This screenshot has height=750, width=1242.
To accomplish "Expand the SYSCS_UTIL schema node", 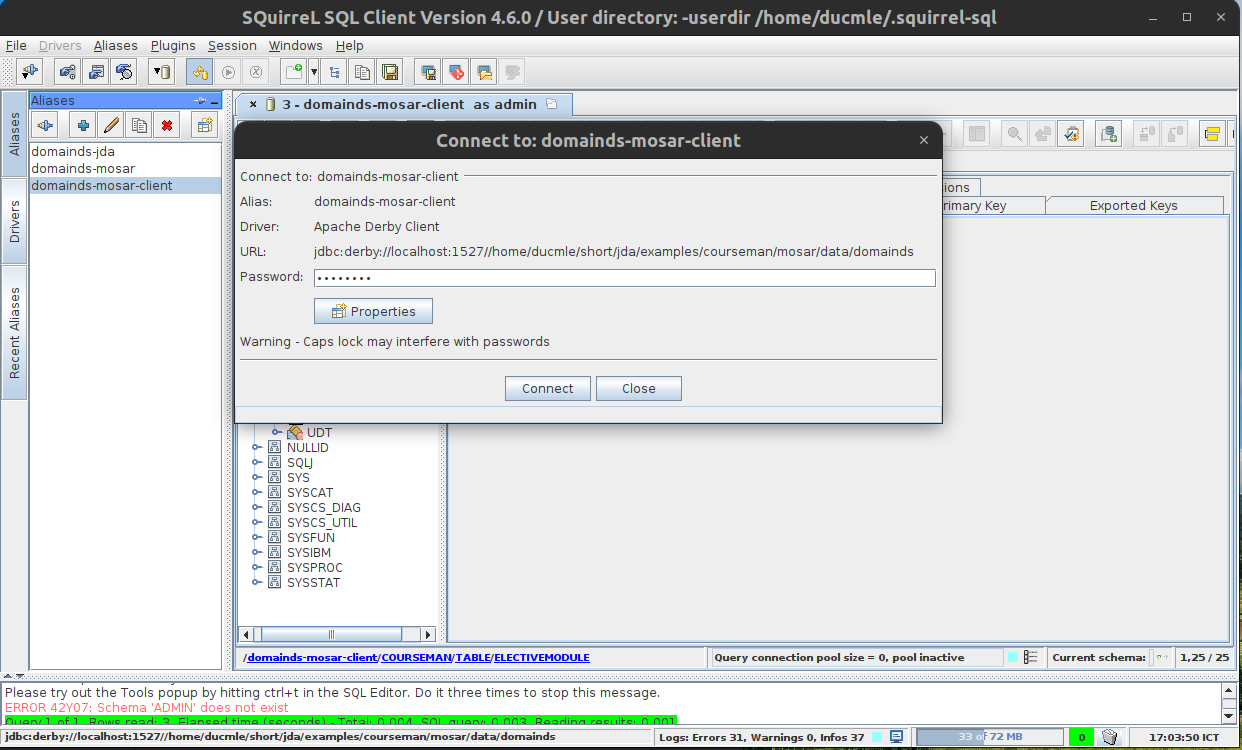I will 257,523.
